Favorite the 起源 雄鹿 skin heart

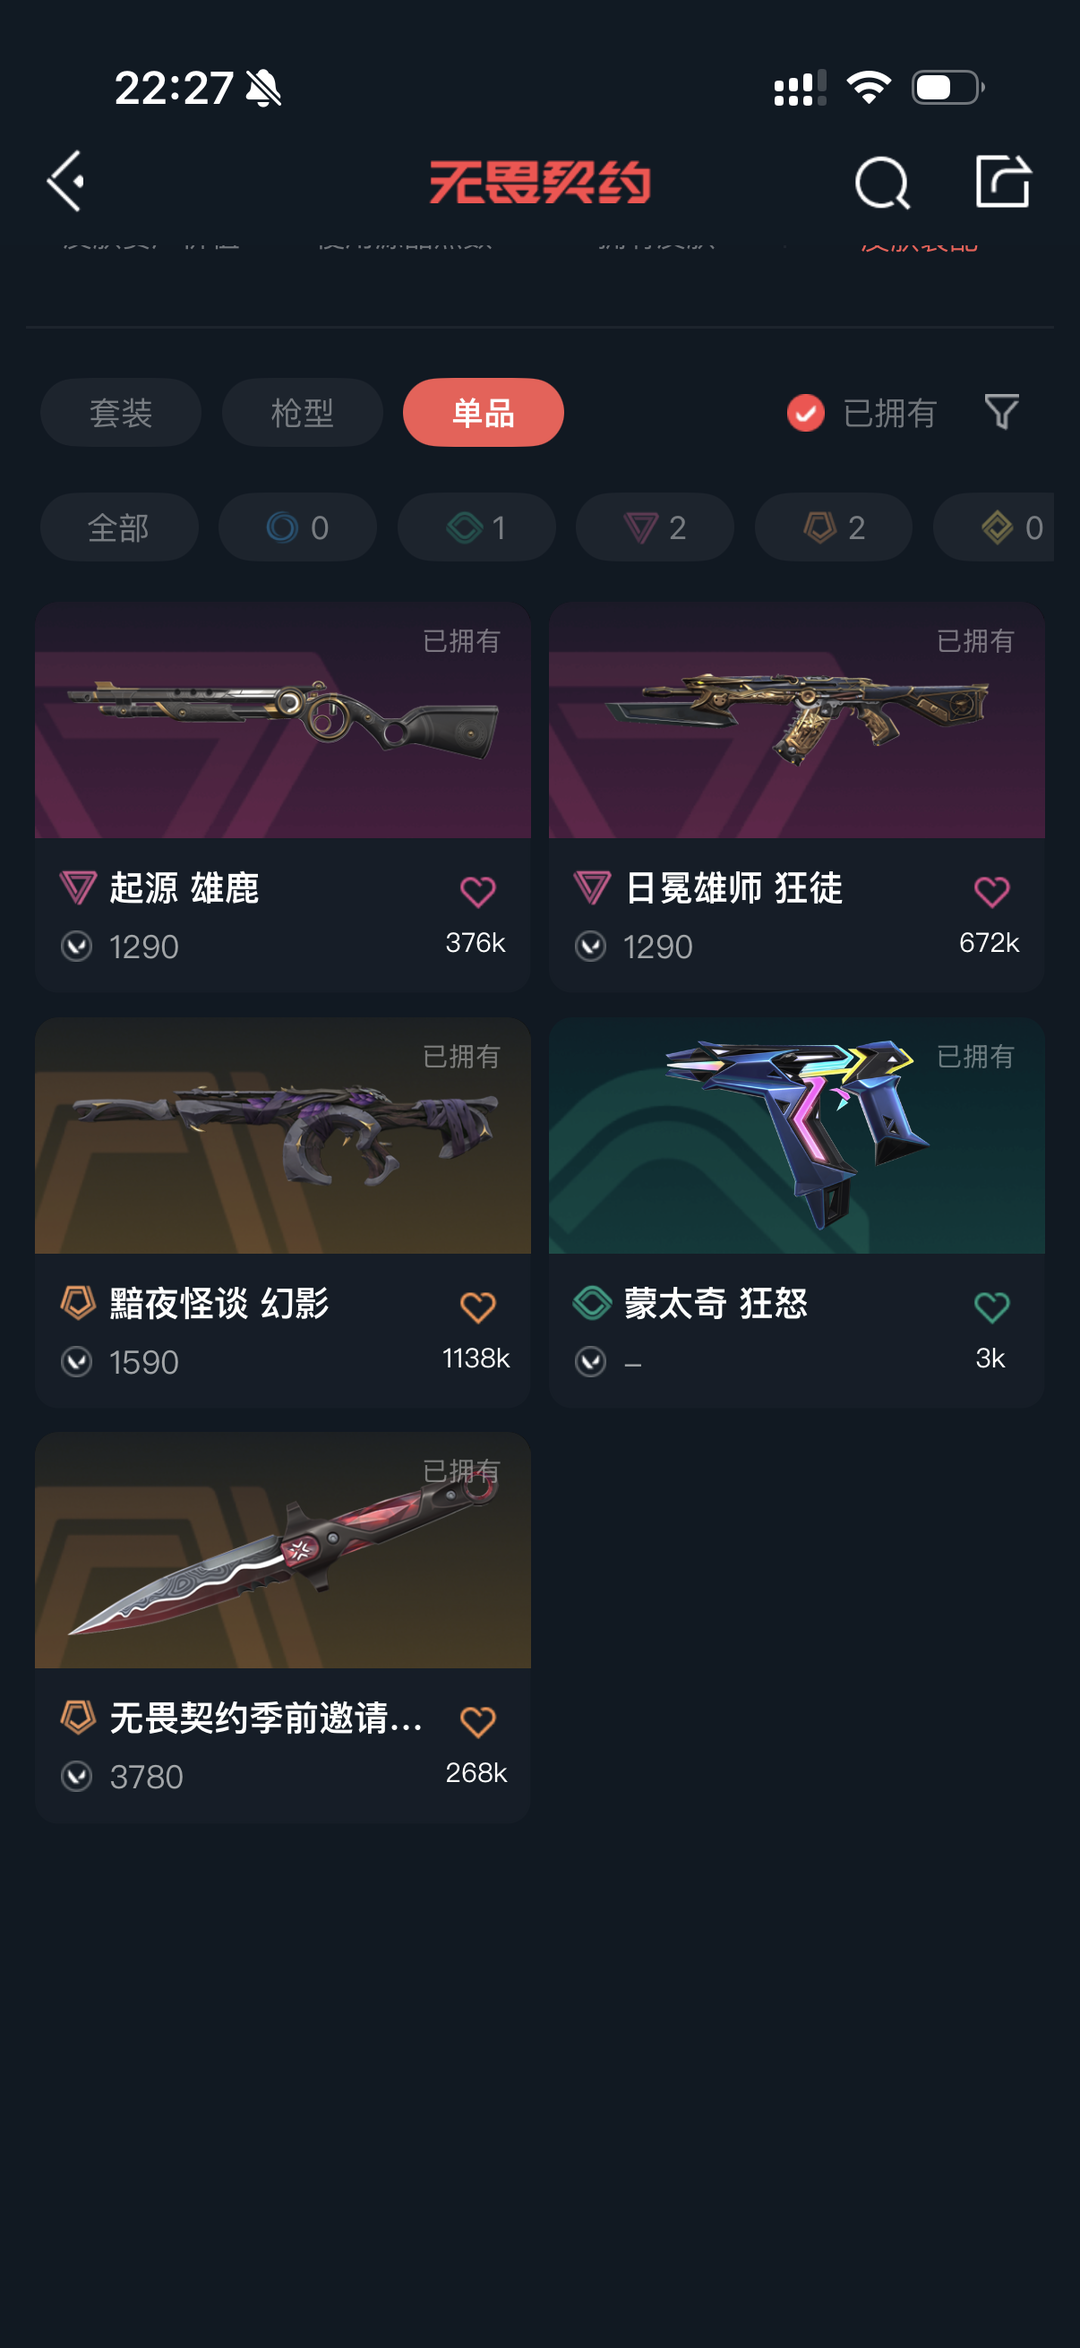click(478, 891)
